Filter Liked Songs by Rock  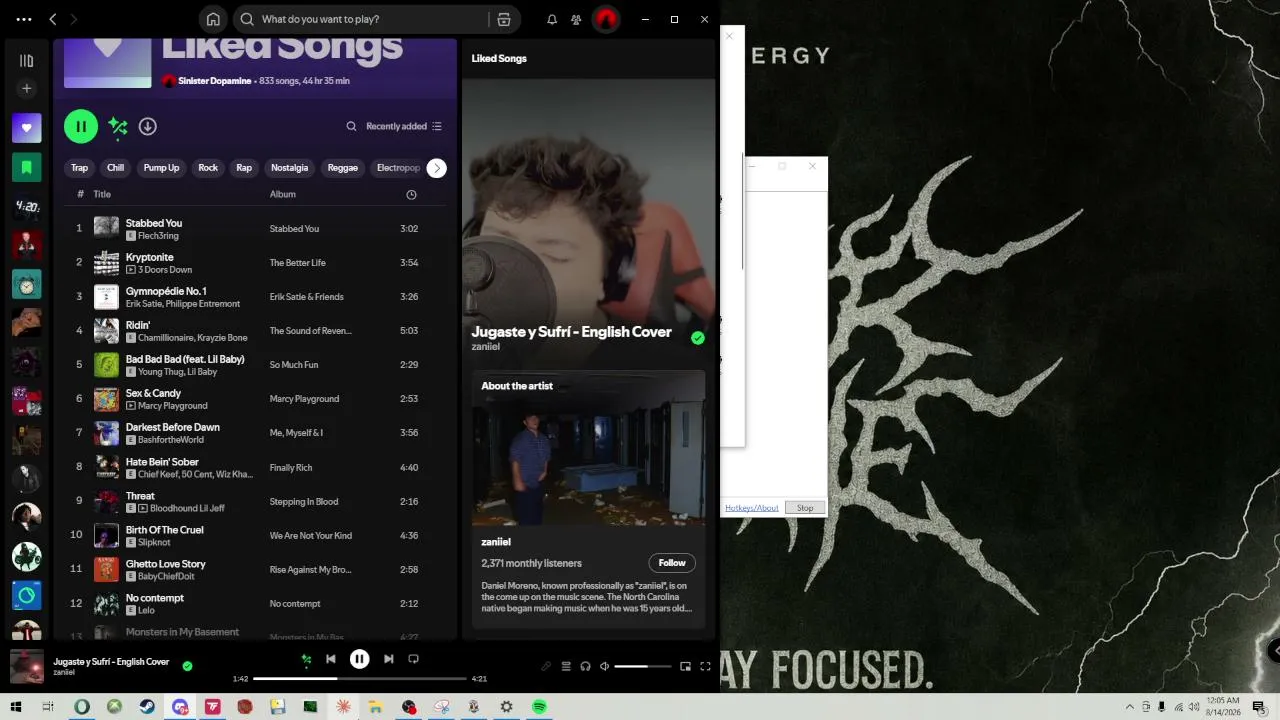208,168
